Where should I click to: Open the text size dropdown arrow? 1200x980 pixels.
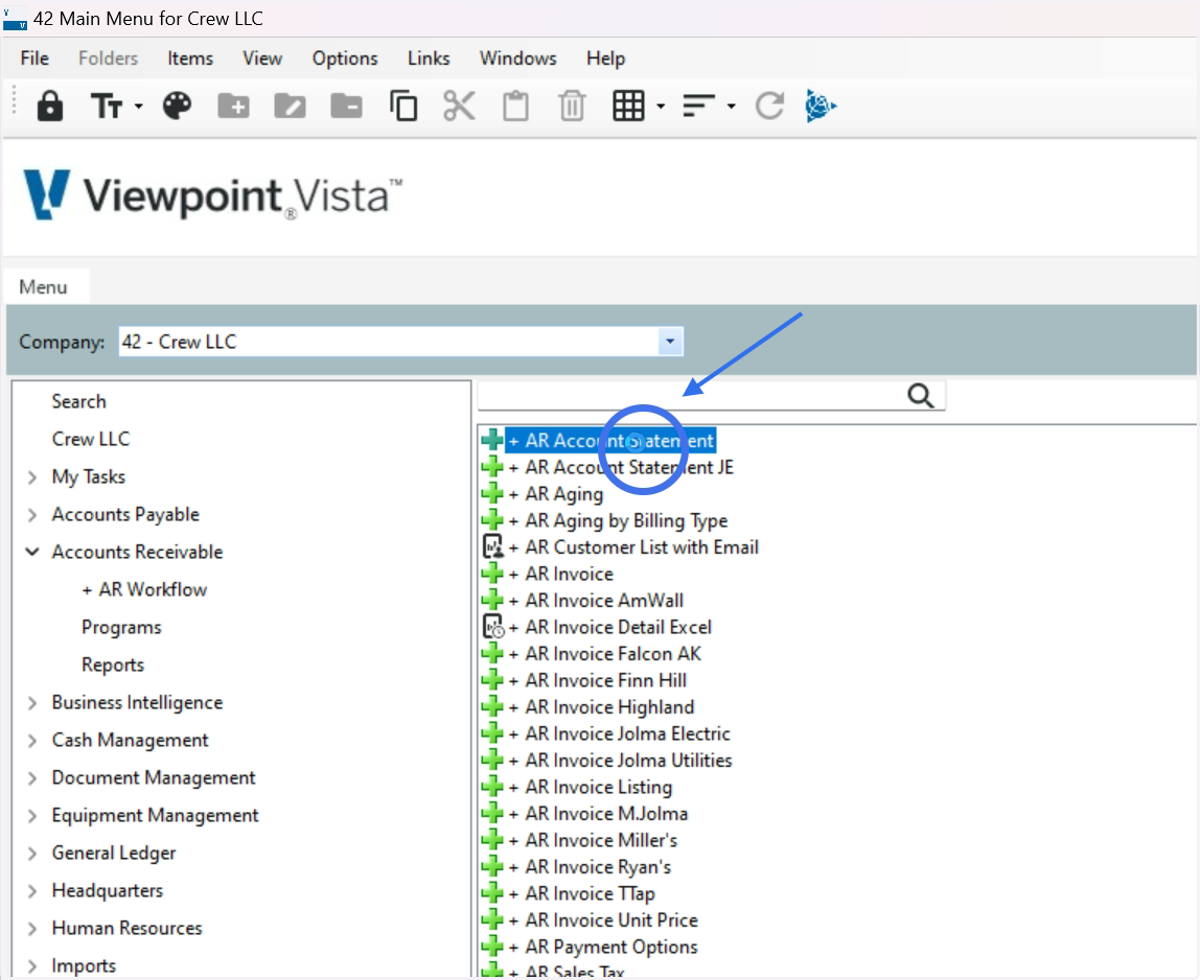click(138, 106)
